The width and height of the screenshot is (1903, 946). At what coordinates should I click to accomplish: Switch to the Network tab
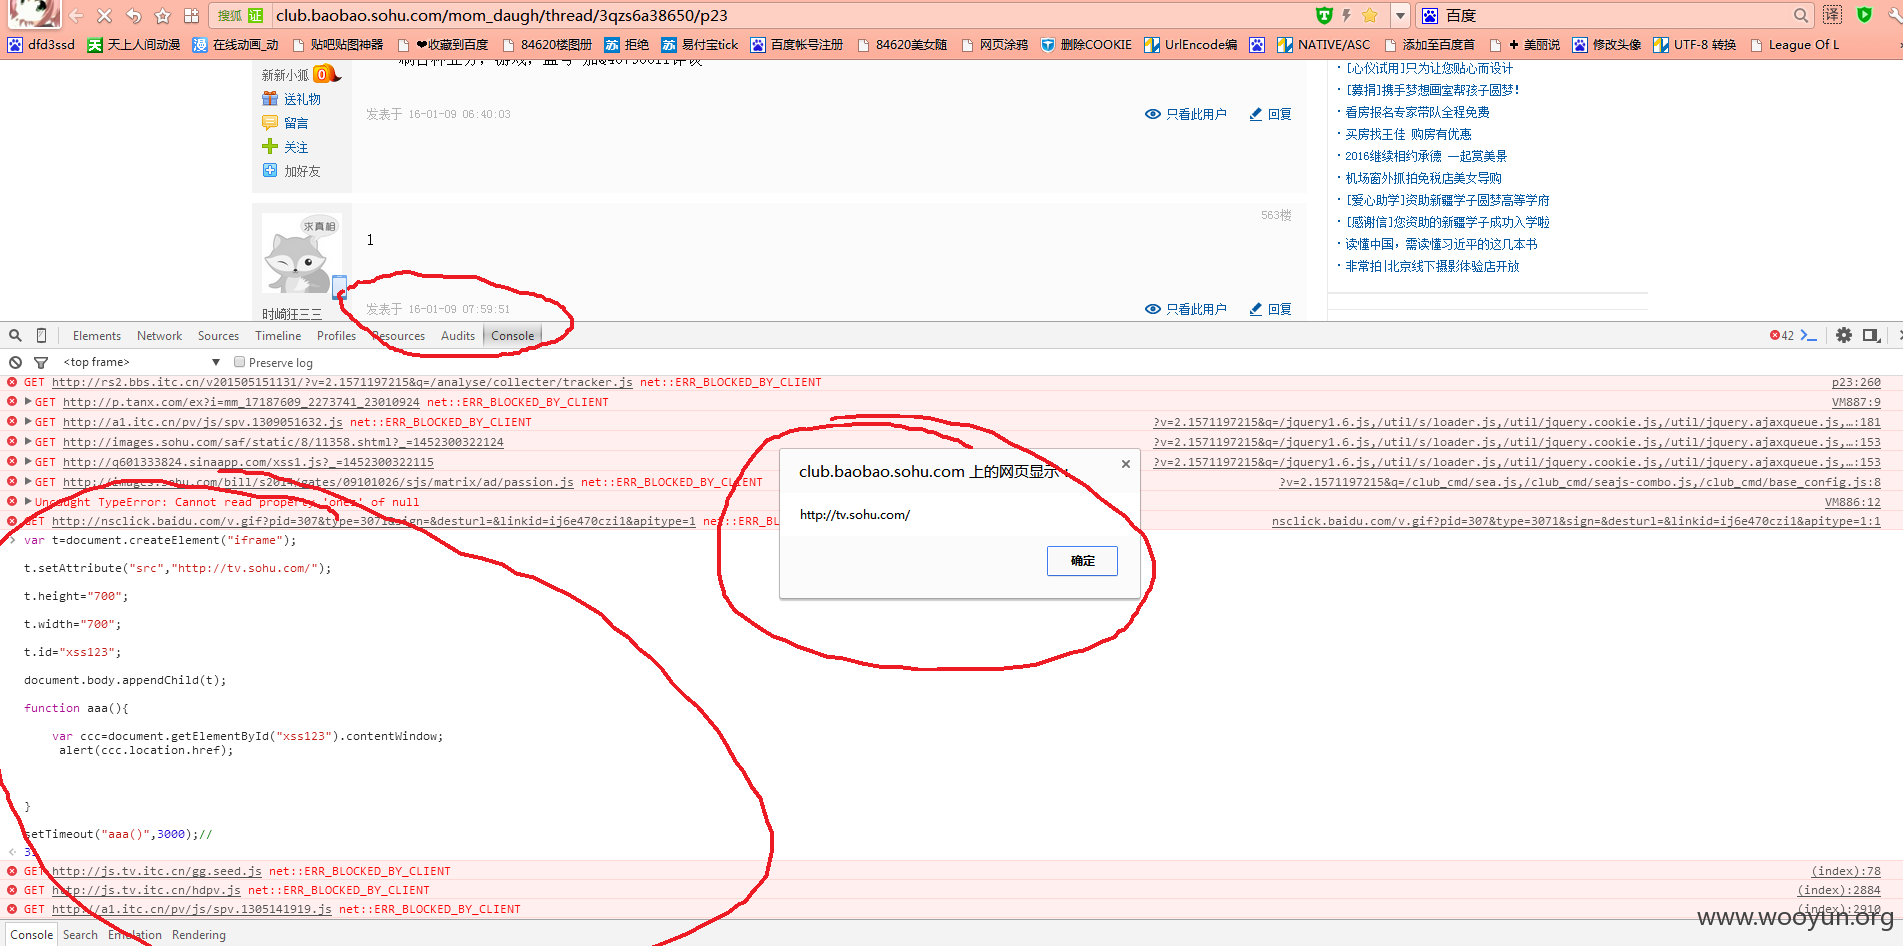[160, 336]
